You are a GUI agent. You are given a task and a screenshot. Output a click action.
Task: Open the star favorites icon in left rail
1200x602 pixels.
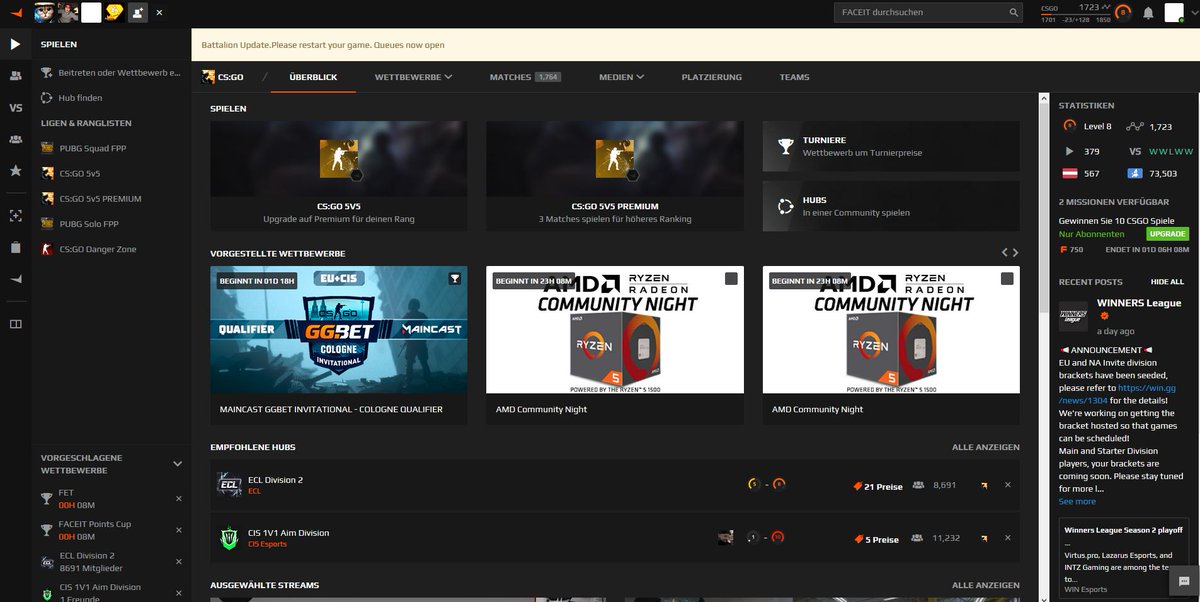(15, 171)
